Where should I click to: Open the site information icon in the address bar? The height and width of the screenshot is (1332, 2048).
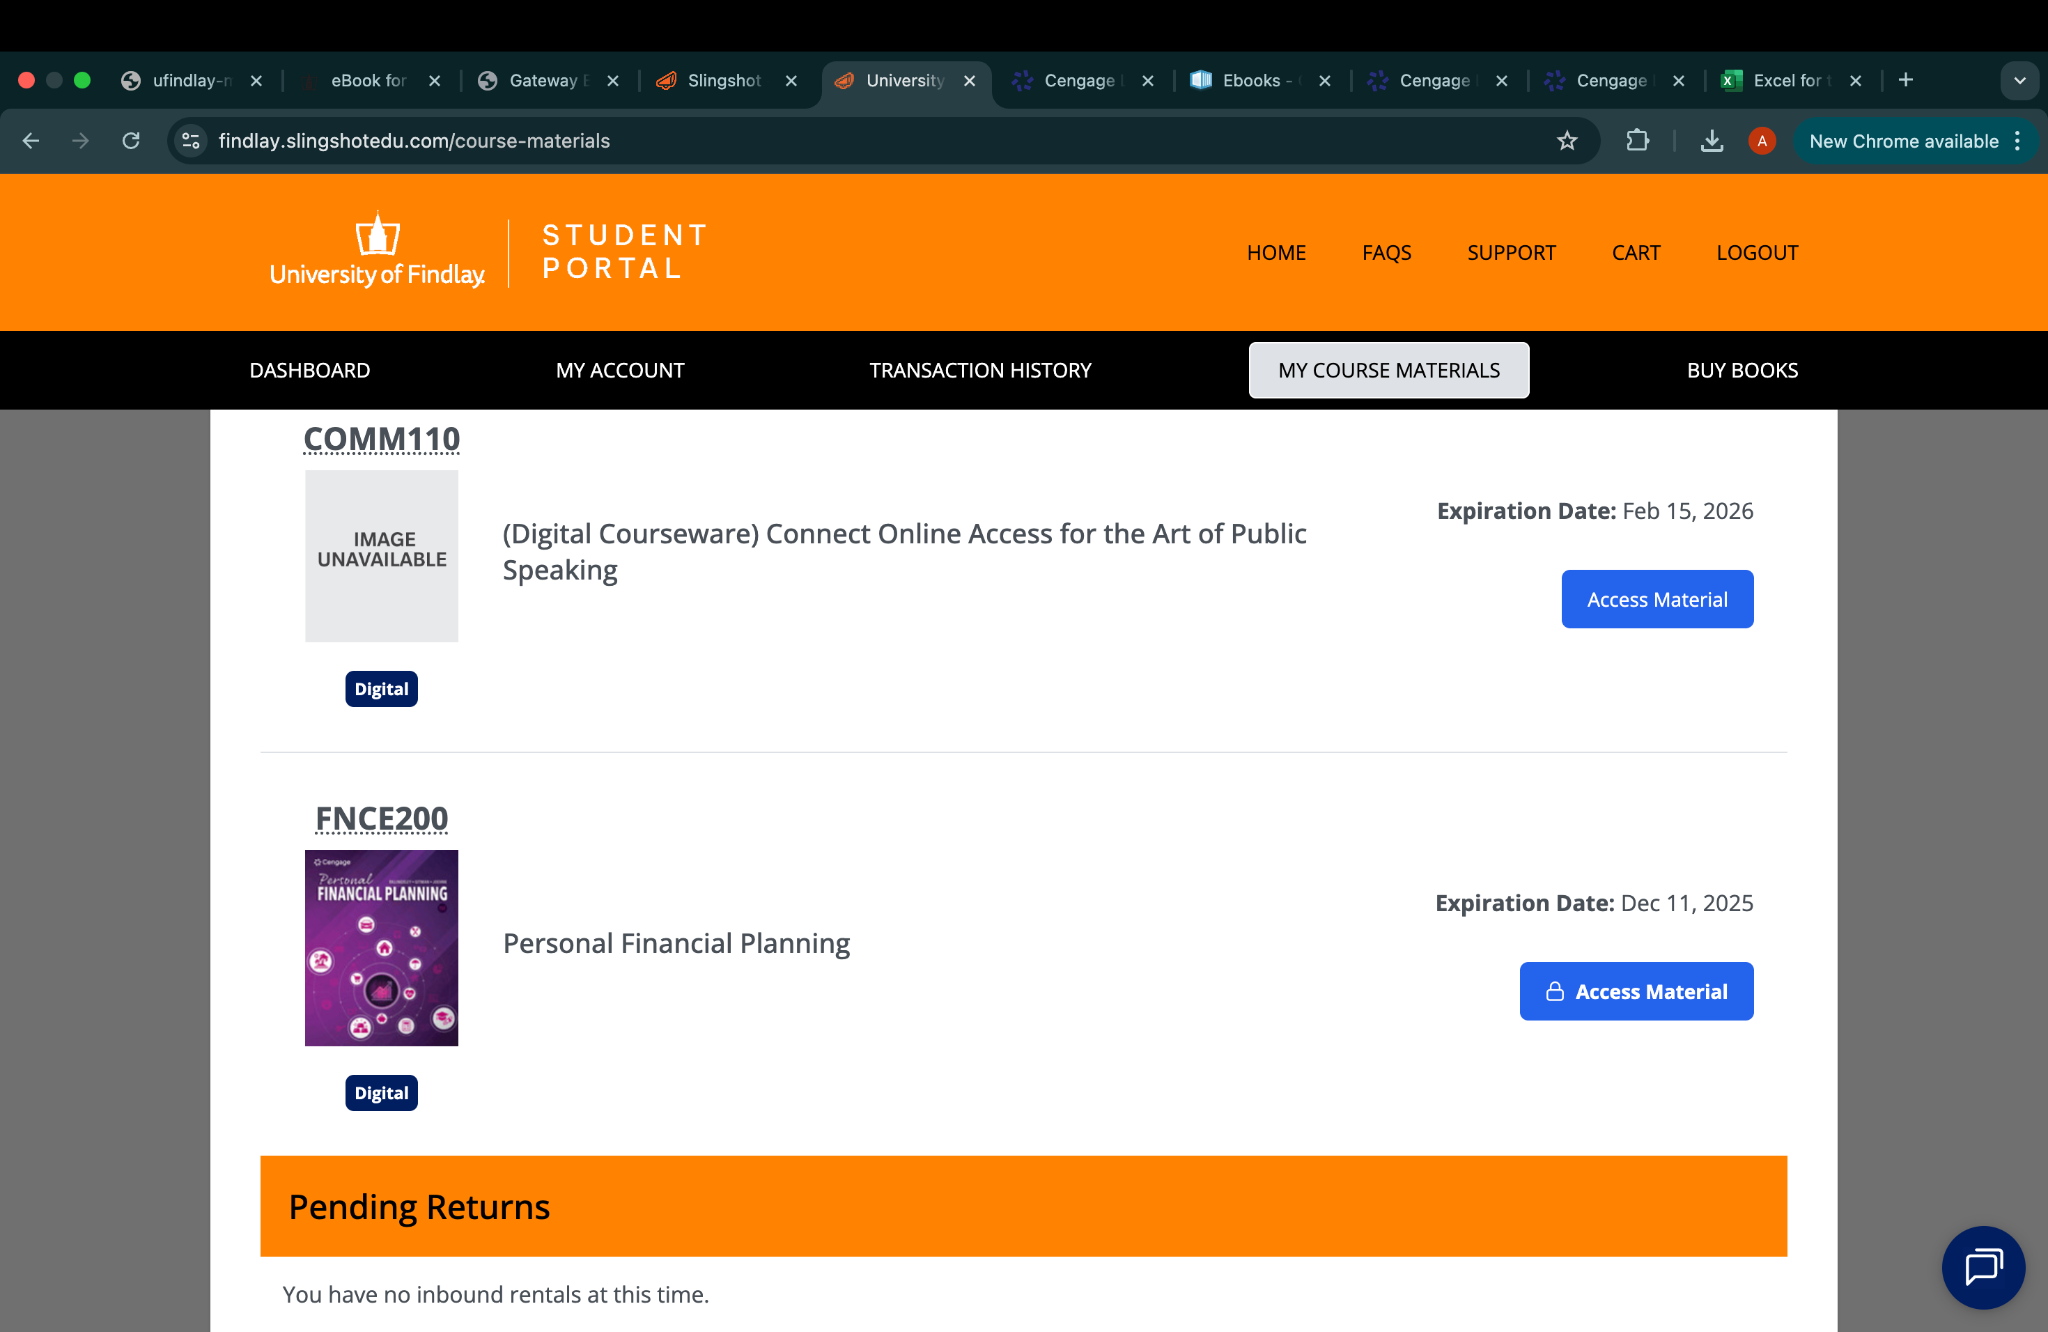(x=191, y=141)
